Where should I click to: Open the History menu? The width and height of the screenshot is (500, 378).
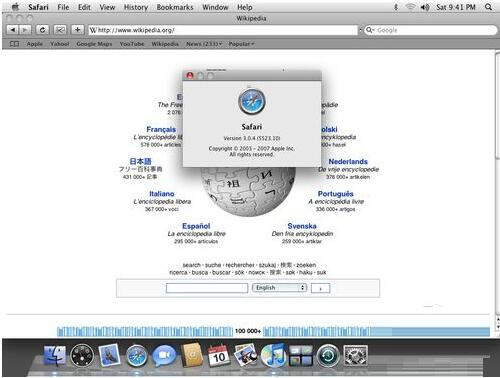[136, 7]
